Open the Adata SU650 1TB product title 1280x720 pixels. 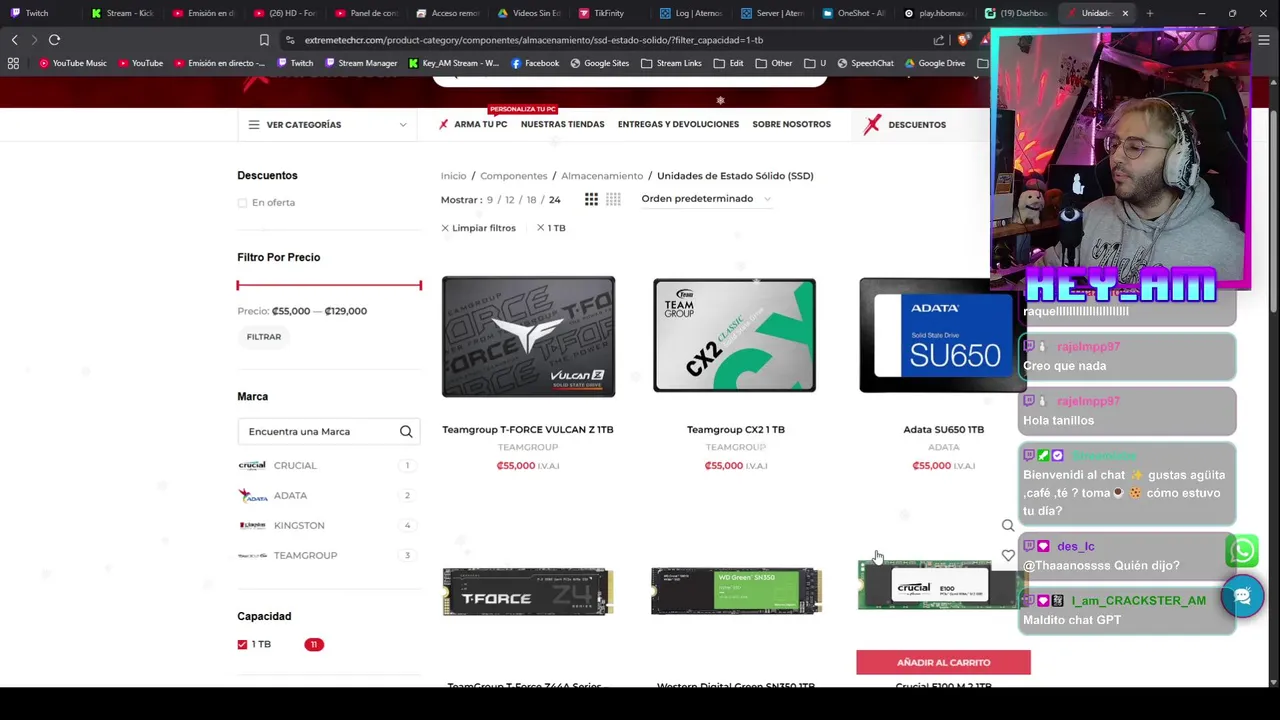point(943,429)
